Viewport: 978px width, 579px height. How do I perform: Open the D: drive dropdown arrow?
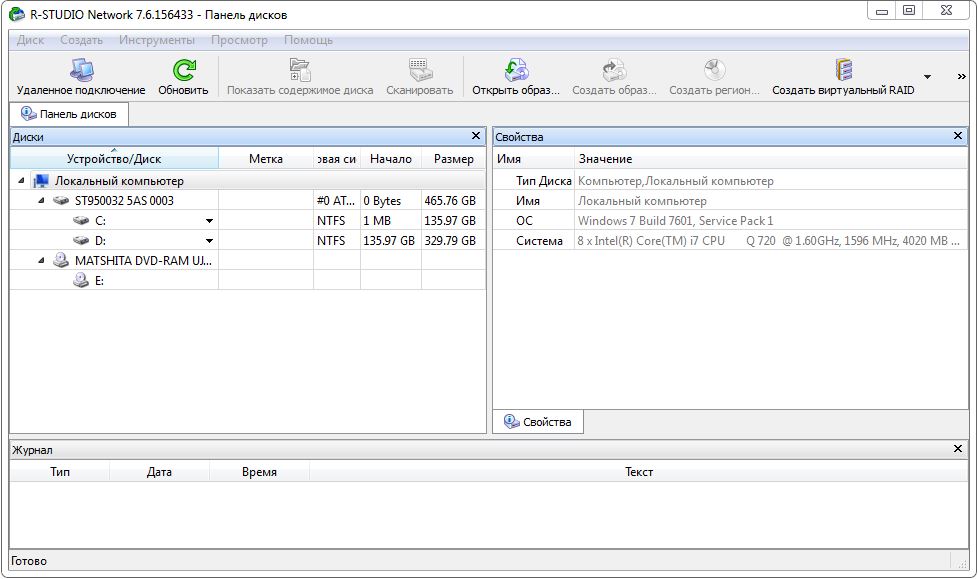pos(210,241)
